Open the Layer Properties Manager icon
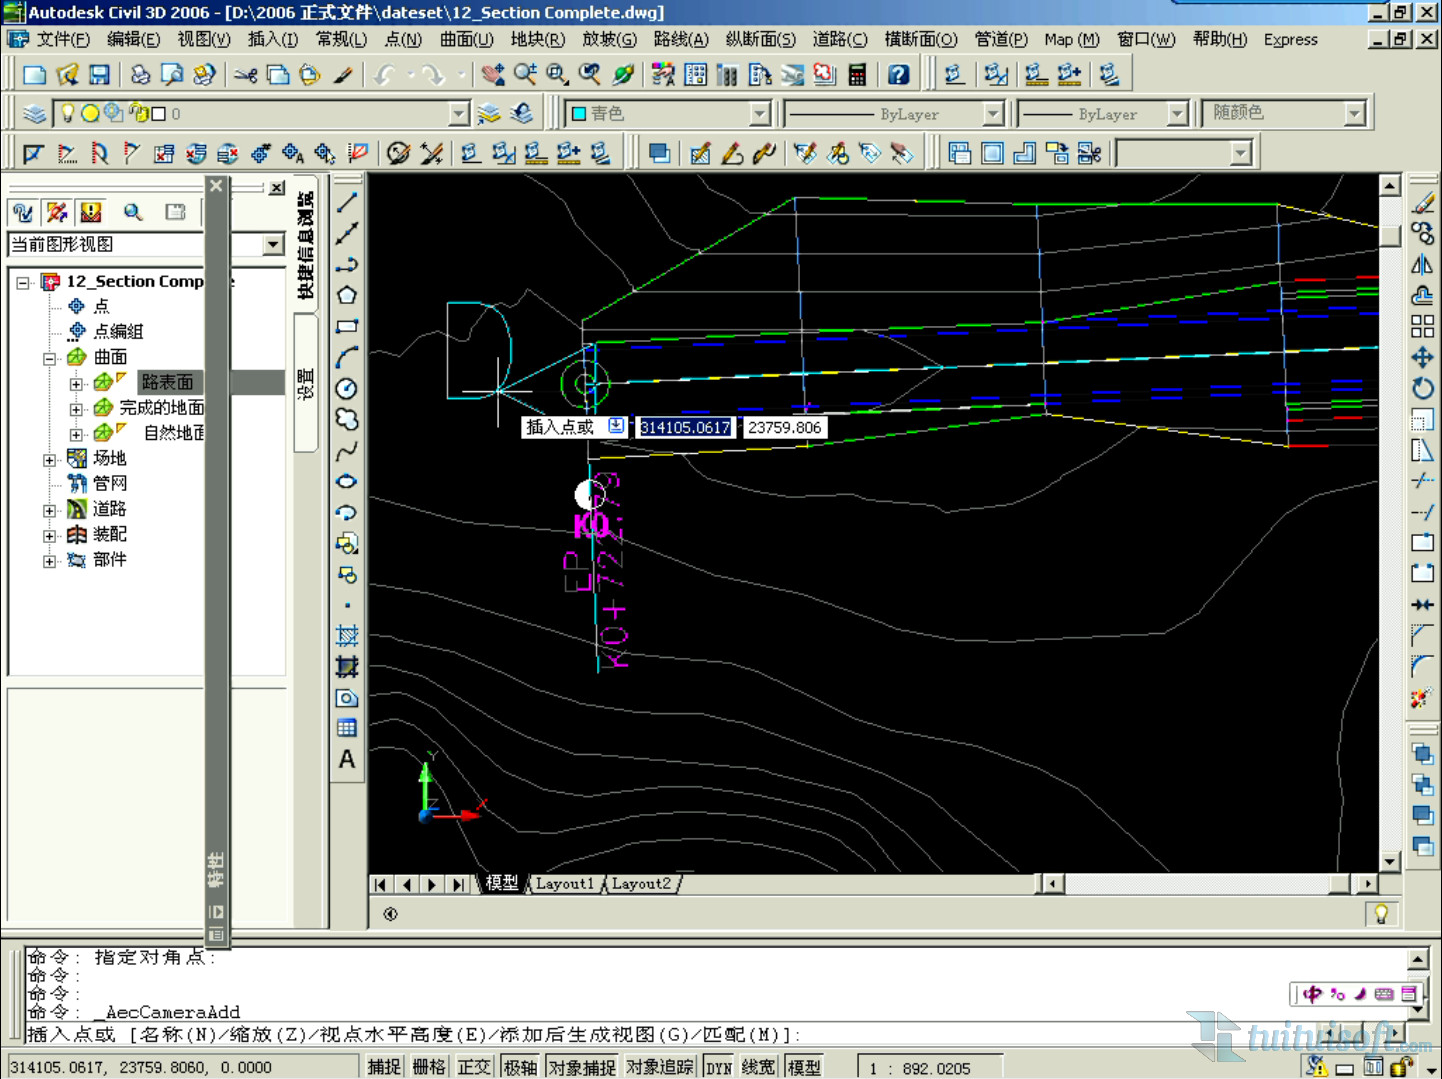 (x=34, y=114)
